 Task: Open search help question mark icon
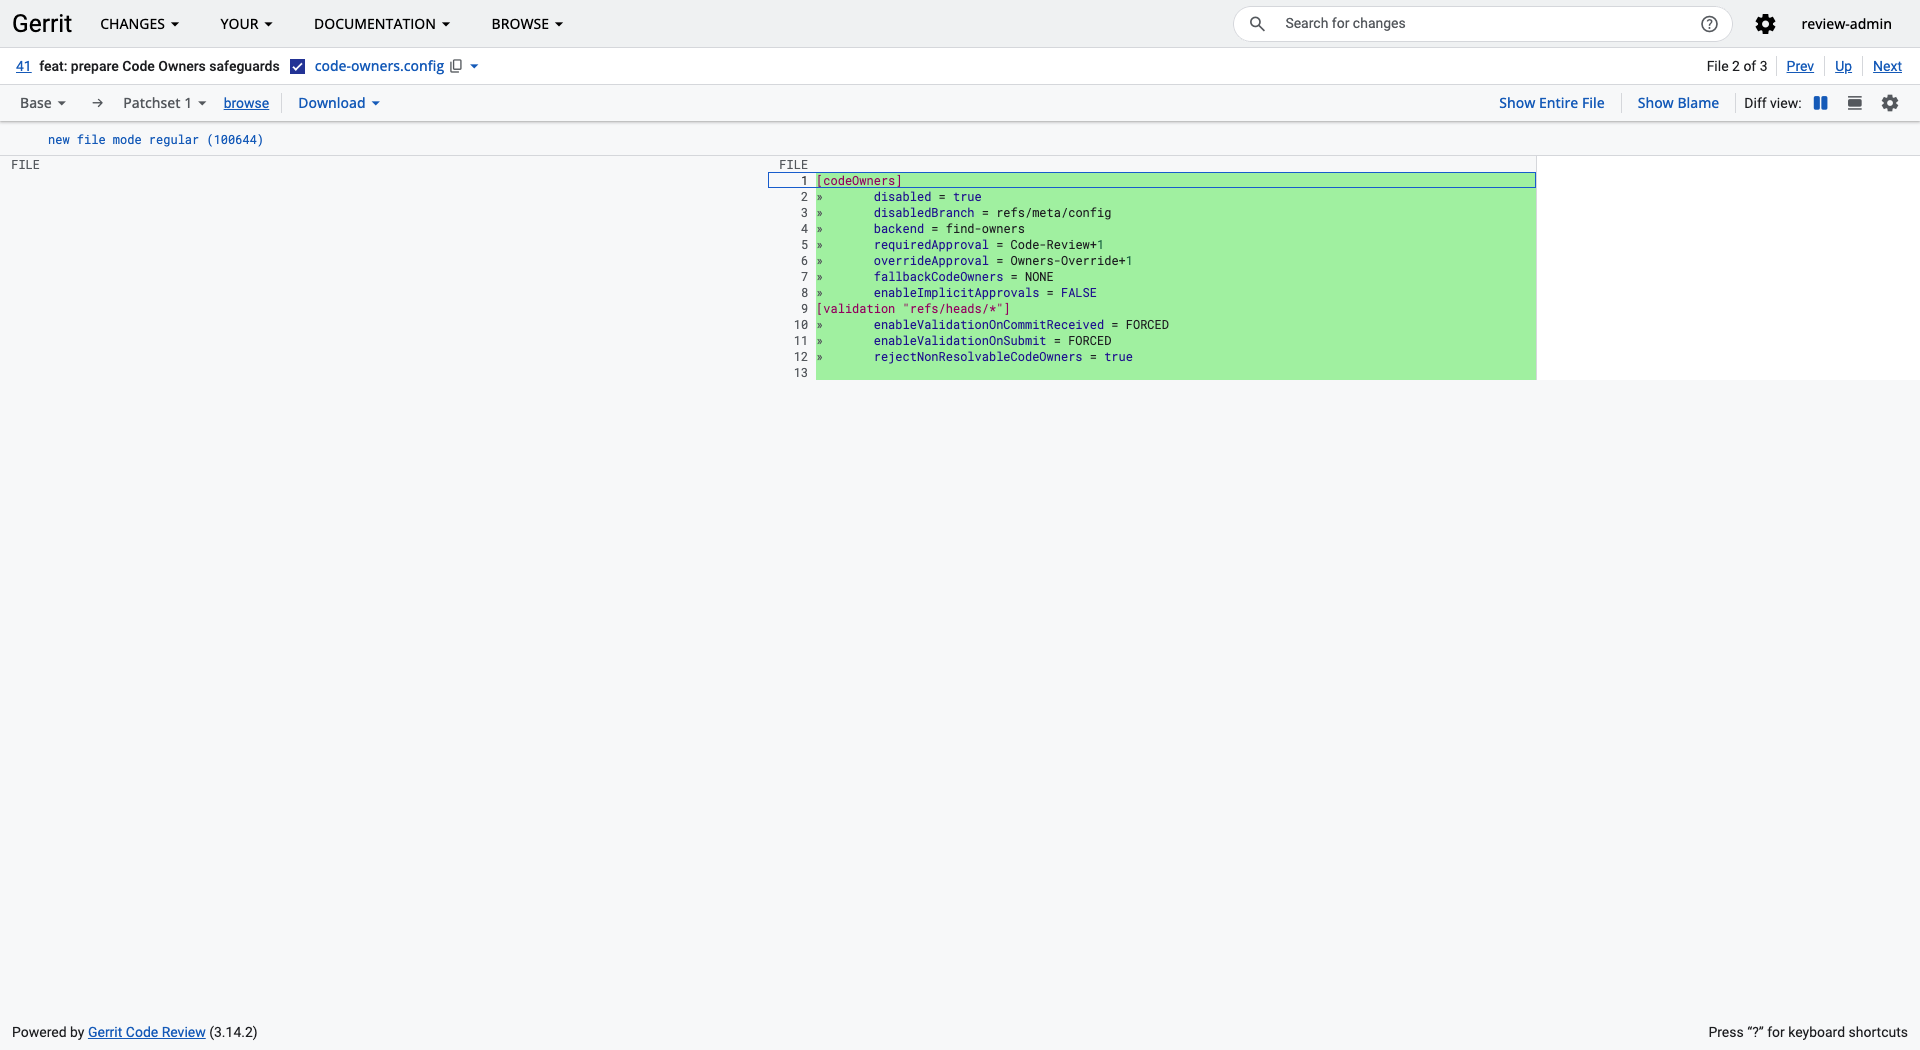click(1709, 24)
